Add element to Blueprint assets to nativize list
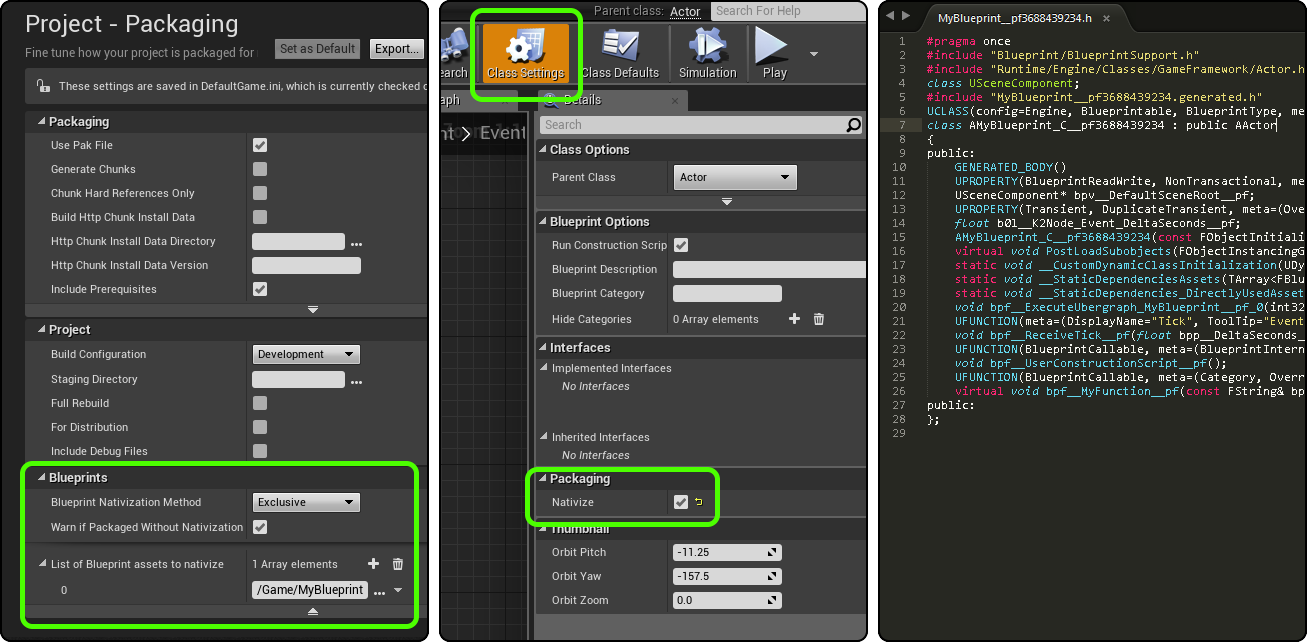This screenshot has width=1307, height=642. [374, 564]
